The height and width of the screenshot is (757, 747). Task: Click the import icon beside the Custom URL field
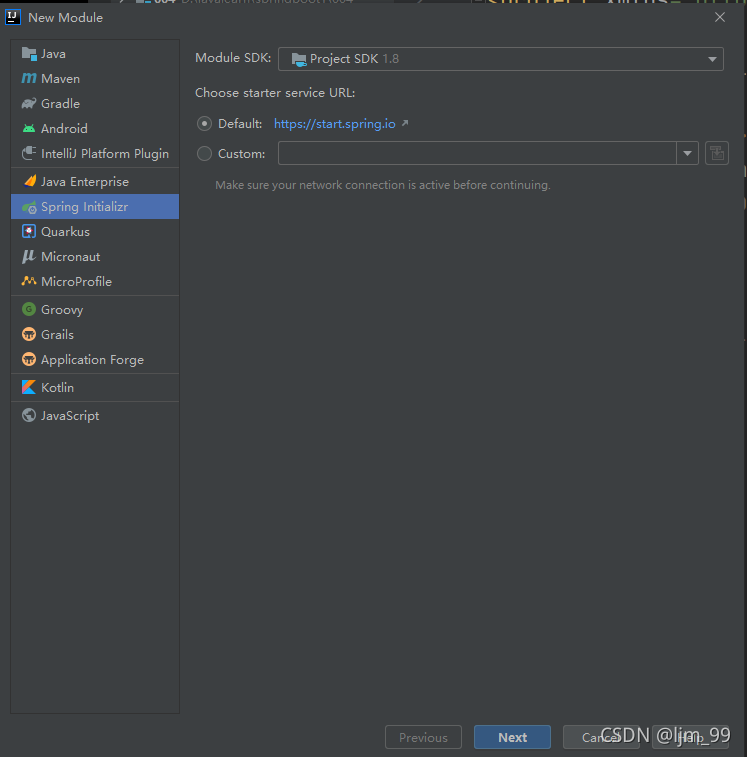tap(717, 153)
